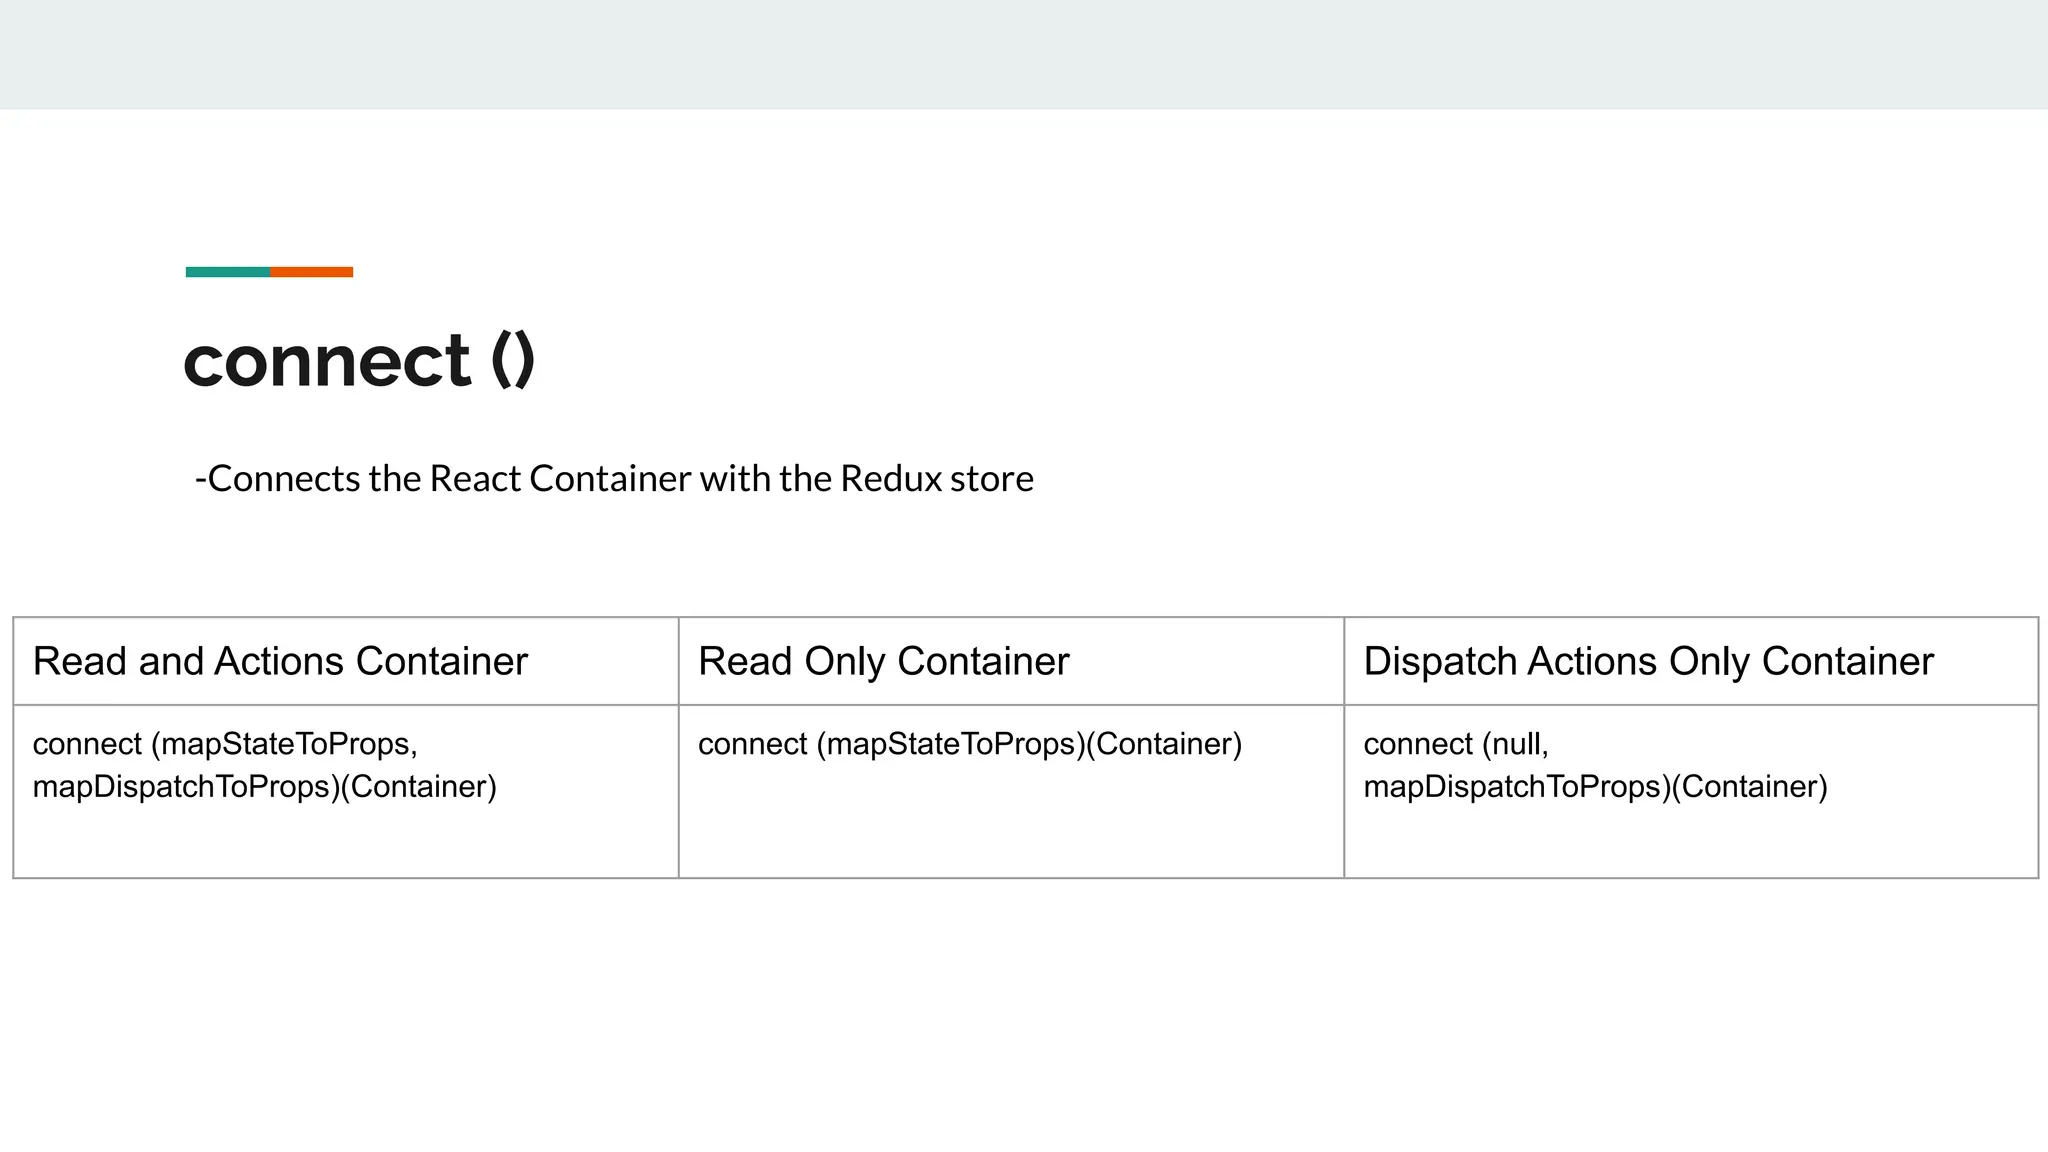Viewport: 2048px width, 1152px height.
Task: Click the cell with connect (null, mapDispatchToProps)(Container)
Action: [1691, 791]
